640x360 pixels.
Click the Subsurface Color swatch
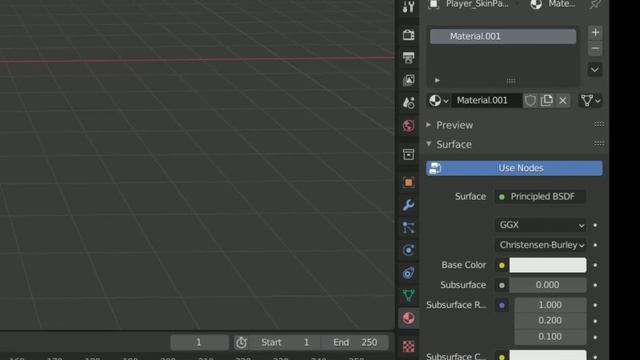(x=548, y=355)
